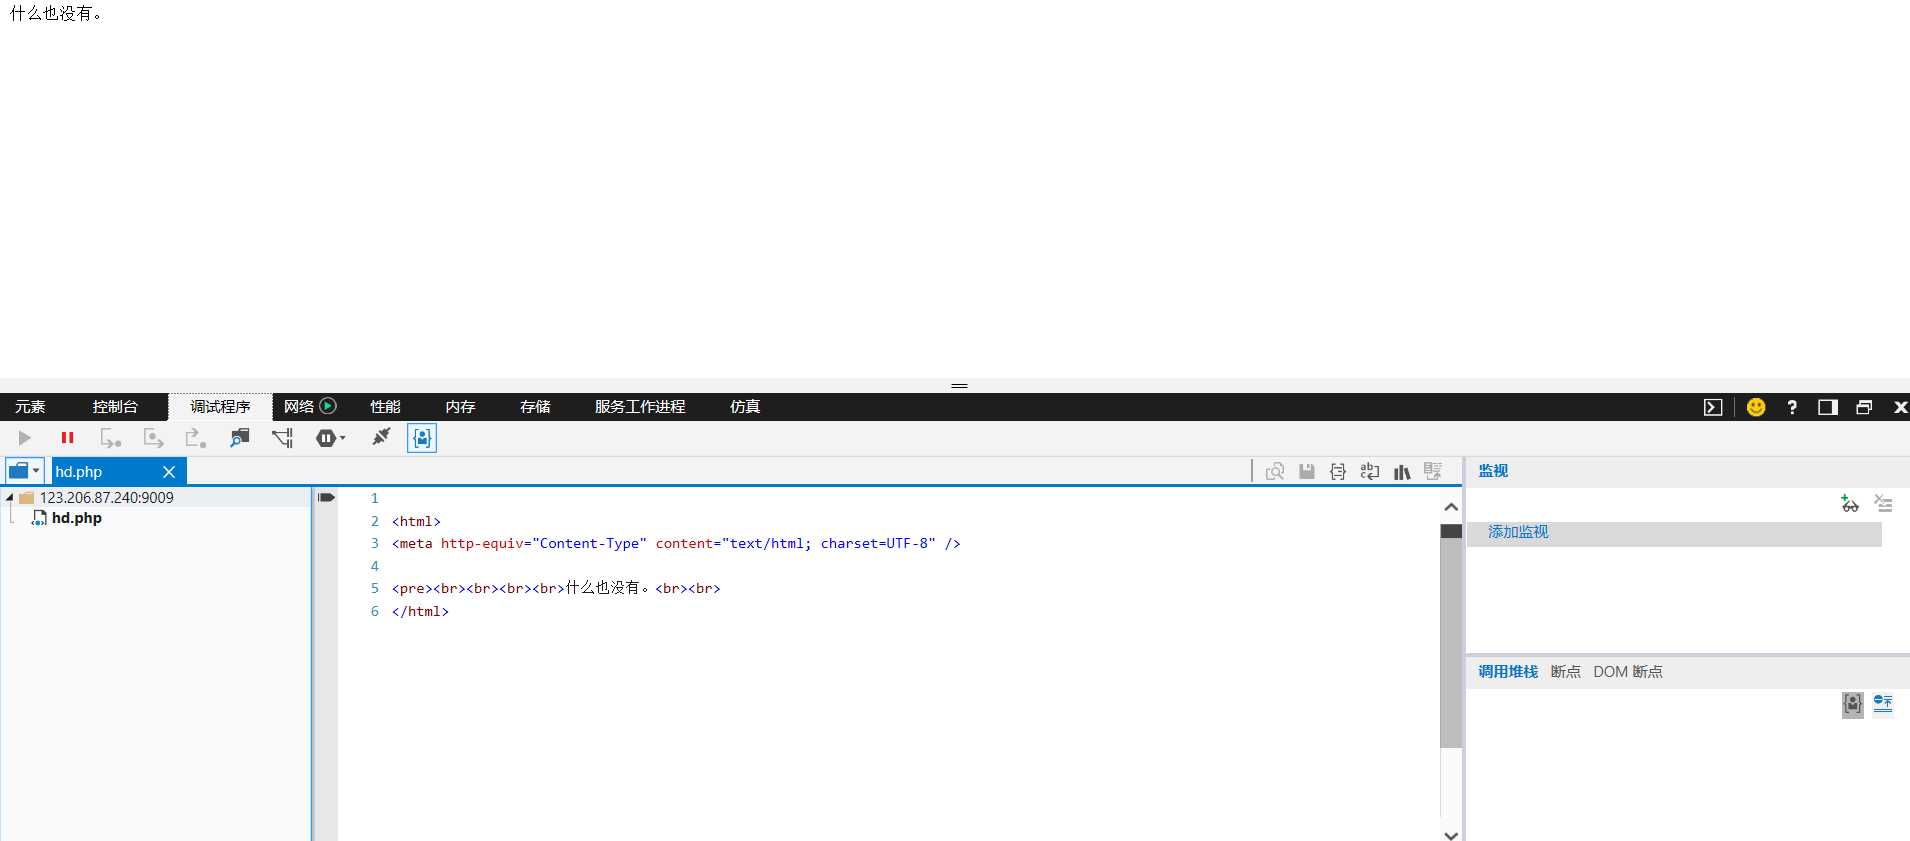Switch to the DOM 断点 tab

point(1628,672)
